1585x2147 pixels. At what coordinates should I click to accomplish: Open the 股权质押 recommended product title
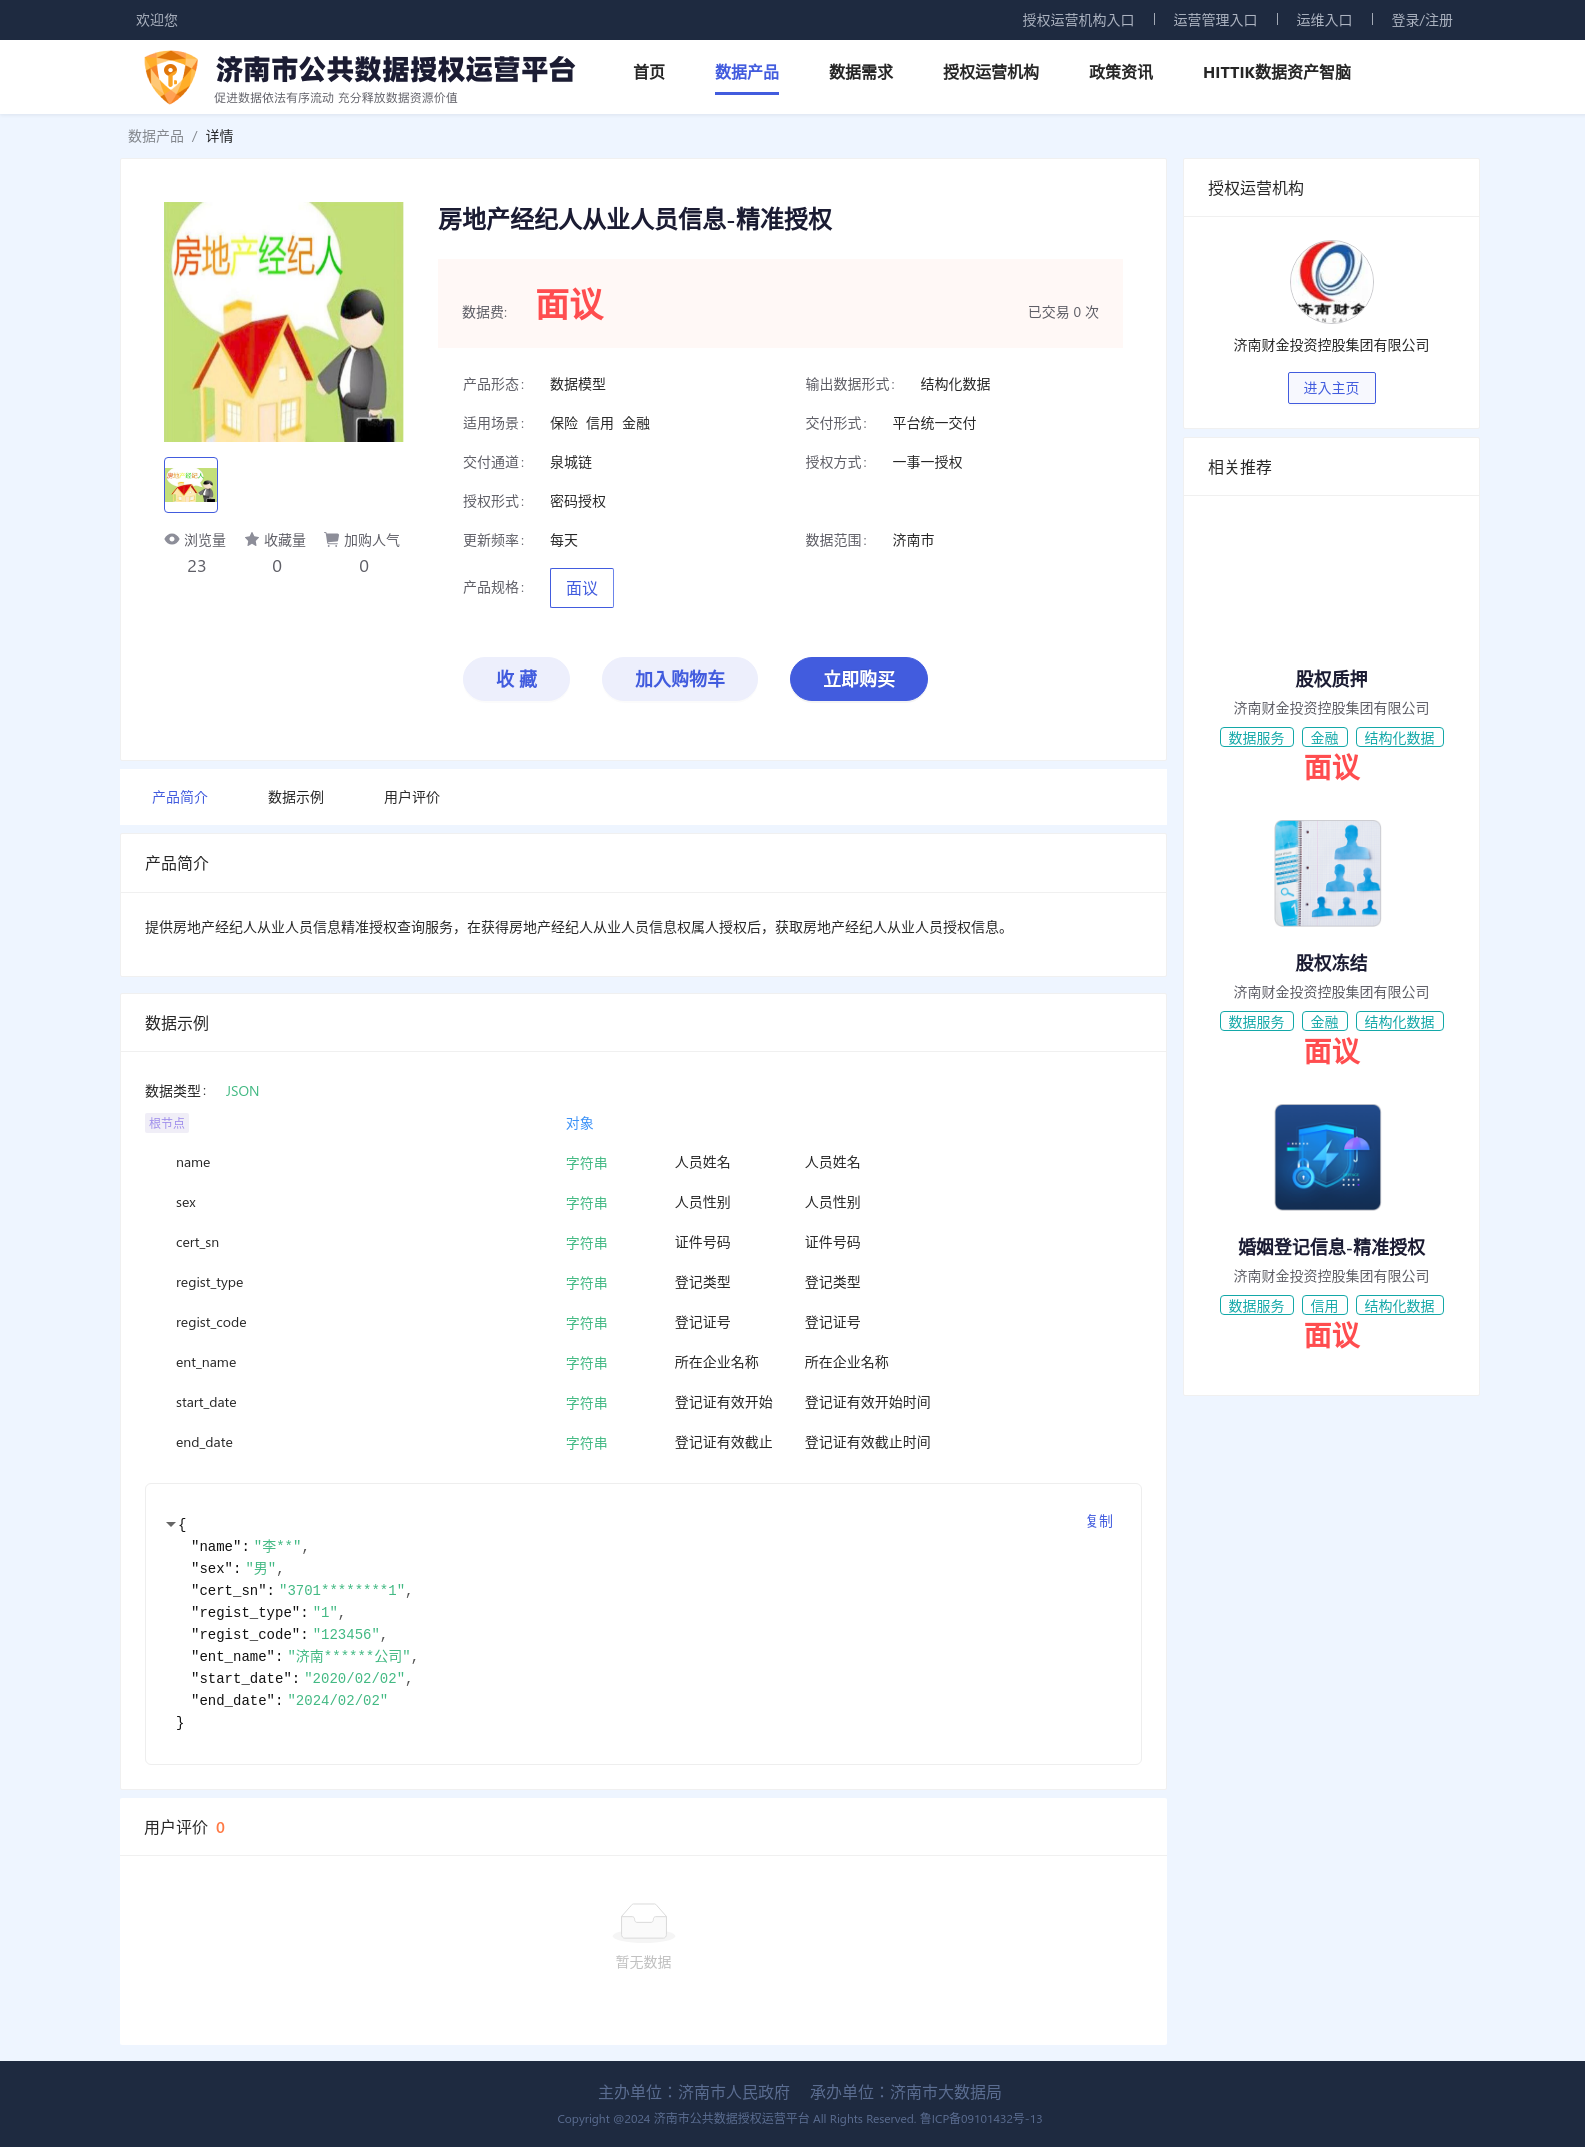1331,679
